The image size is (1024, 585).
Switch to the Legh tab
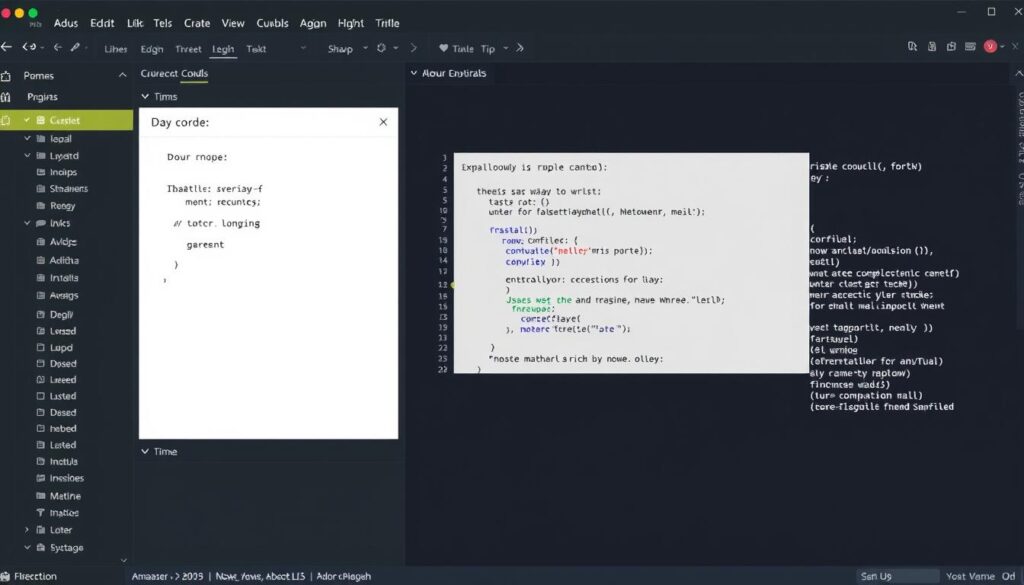pos(223,49)
